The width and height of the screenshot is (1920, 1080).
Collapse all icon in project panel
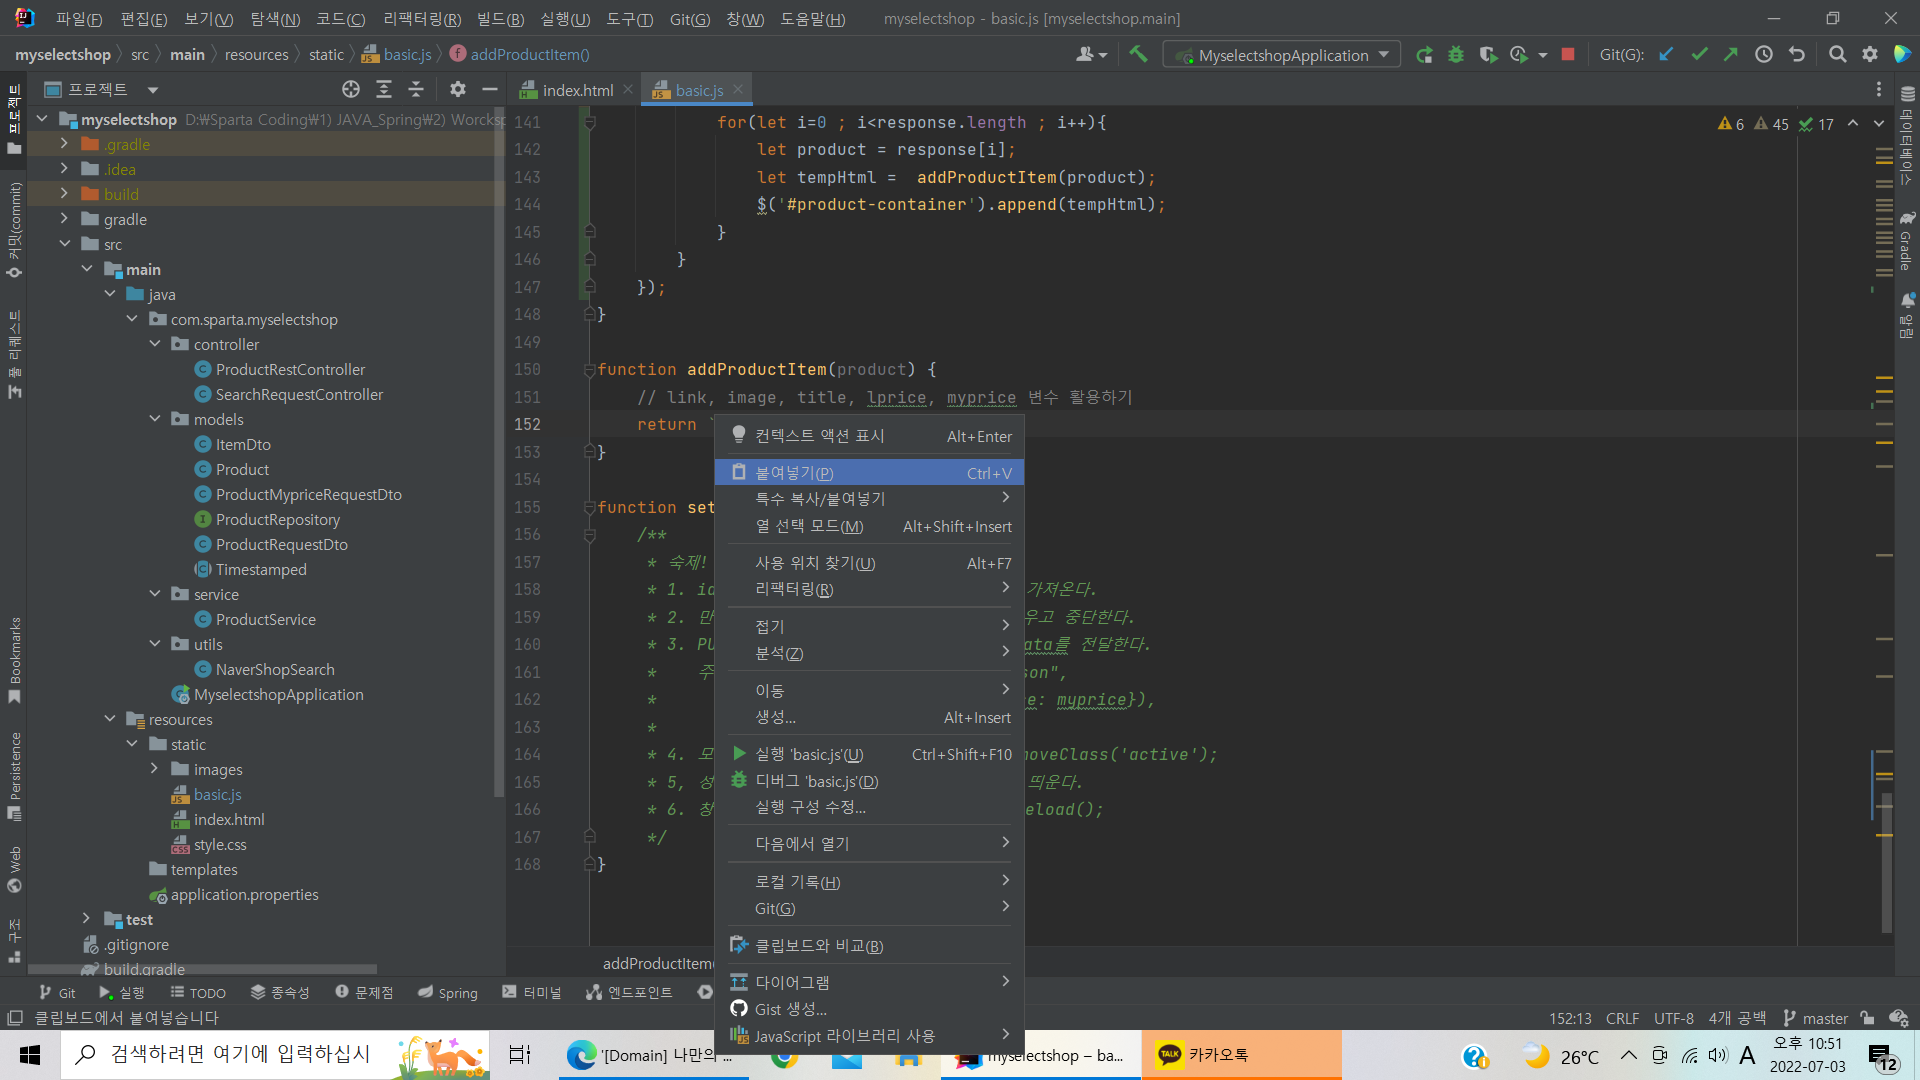coord(416,90)
